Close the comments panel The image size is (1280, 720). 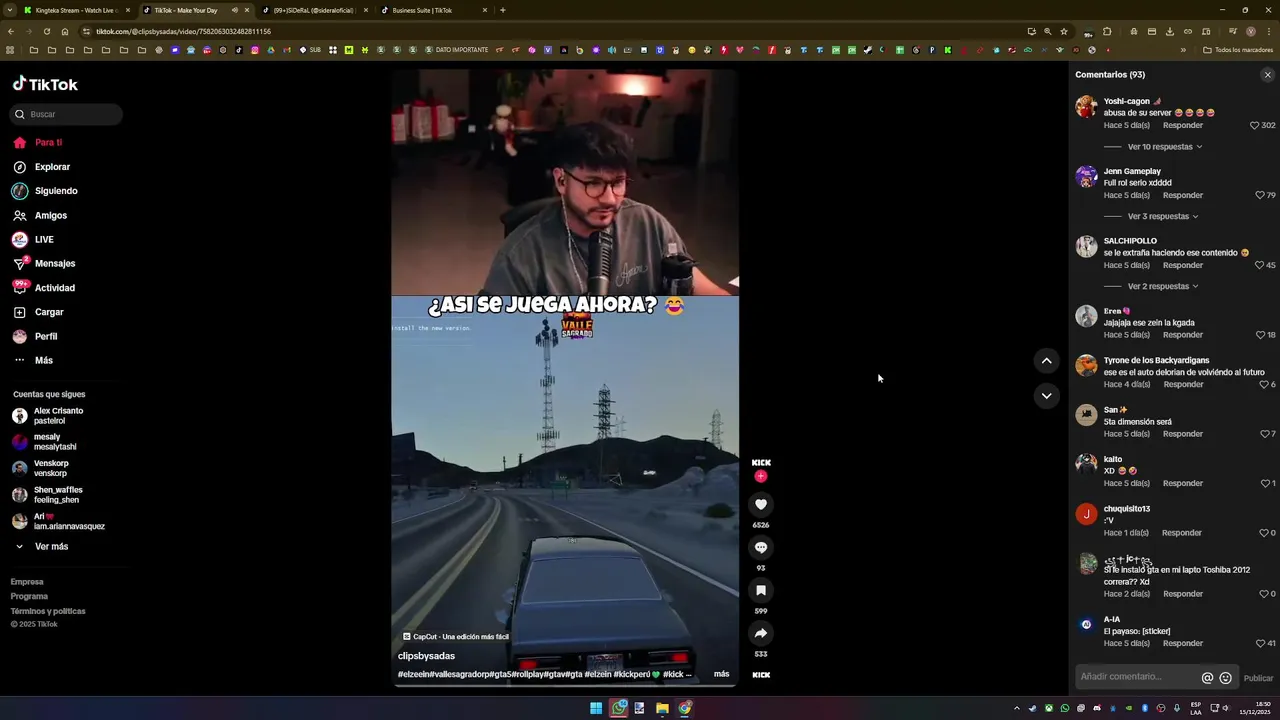(x=1268, y=75)
